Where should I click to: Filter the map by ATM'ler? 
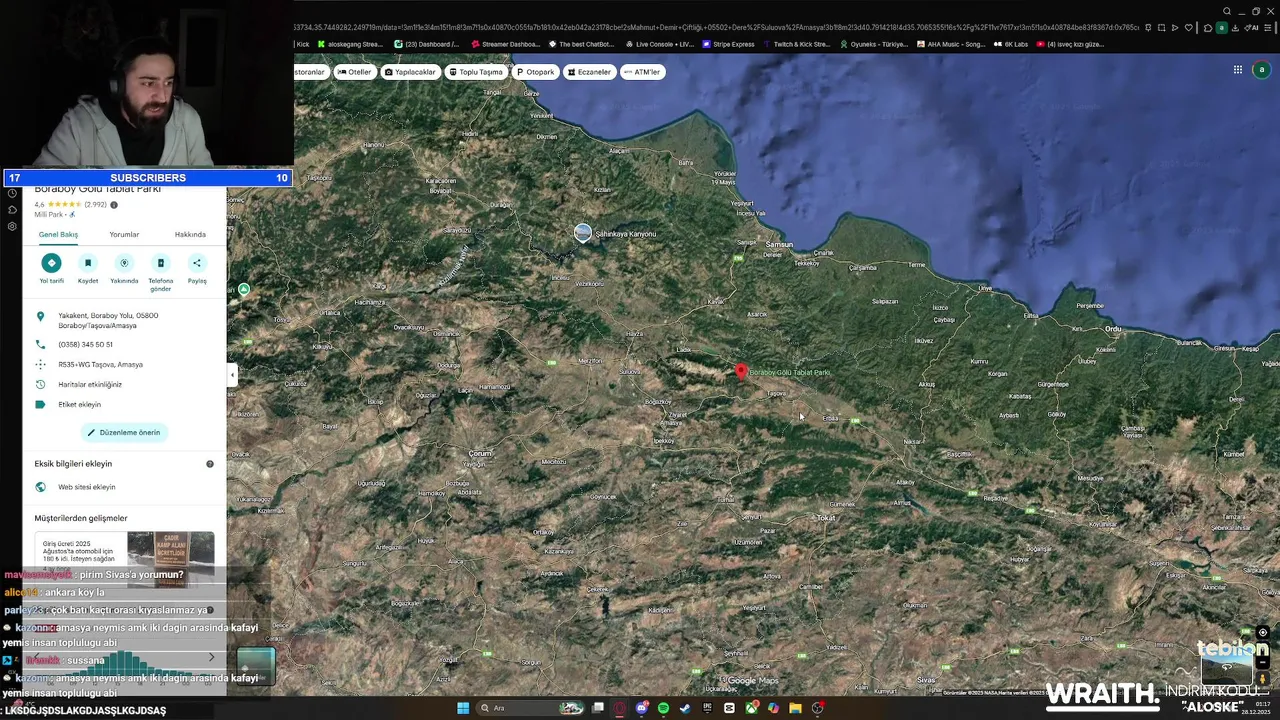tap(642, 72)
